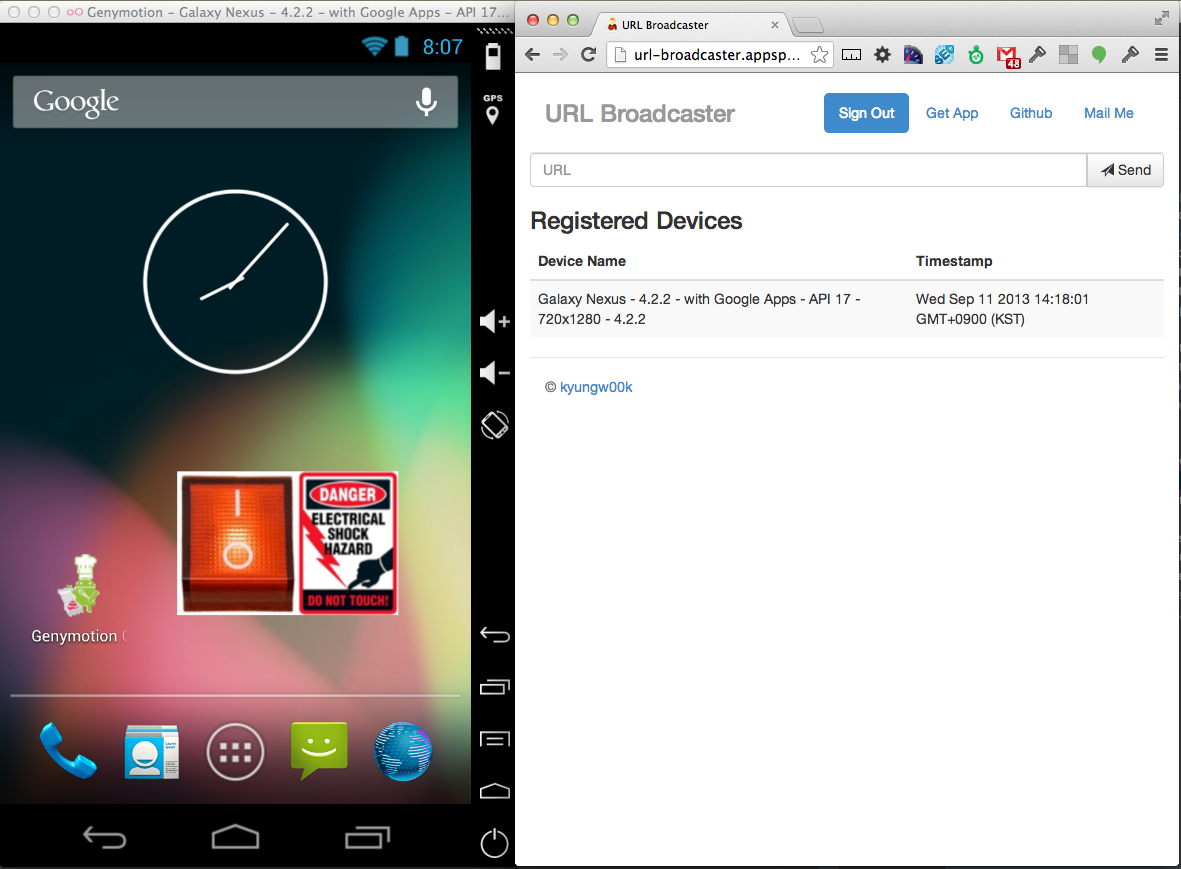1181x869 pixels.
Task: Tap the Danger Electrical Shock Hazard image
Action: click(x=348, y=543)
